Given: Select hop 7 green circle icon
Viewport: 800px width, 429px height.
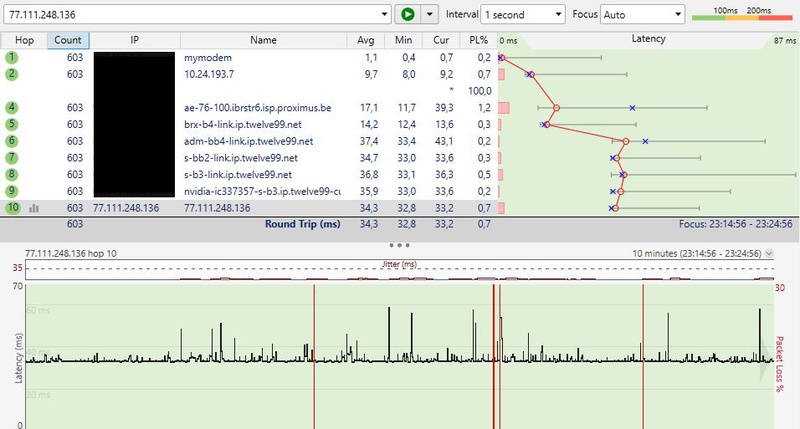Looking at the screenshot, I should coord(12,158).
